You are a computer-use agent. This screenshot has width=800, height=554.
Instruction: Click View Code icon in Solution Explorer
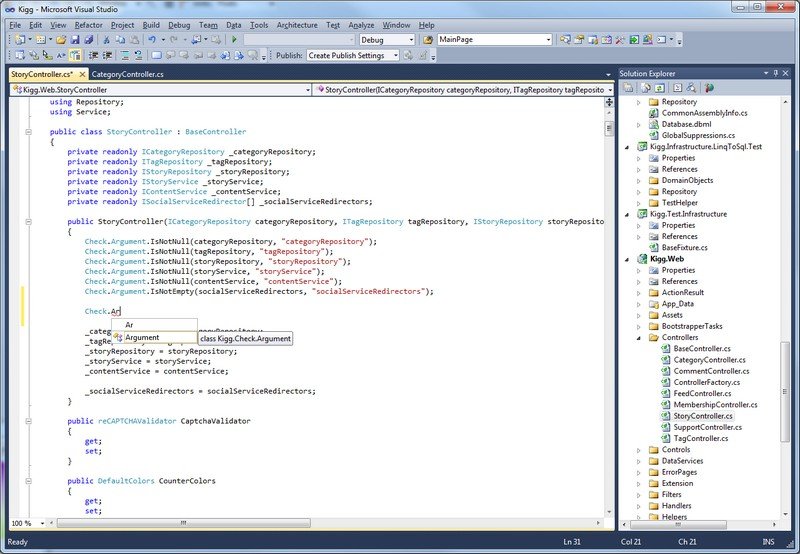676,88
